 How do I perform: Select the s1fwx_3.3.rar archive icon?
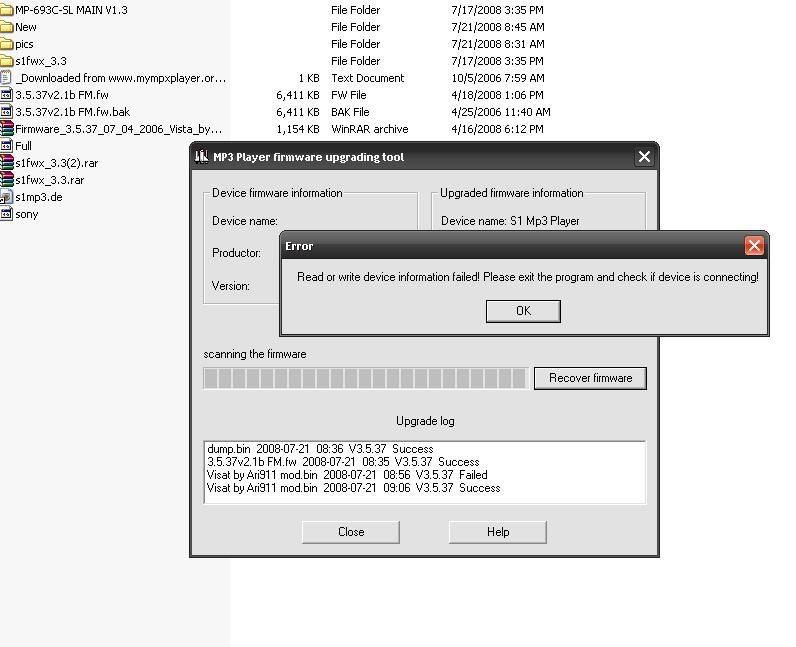coord(7,180)
